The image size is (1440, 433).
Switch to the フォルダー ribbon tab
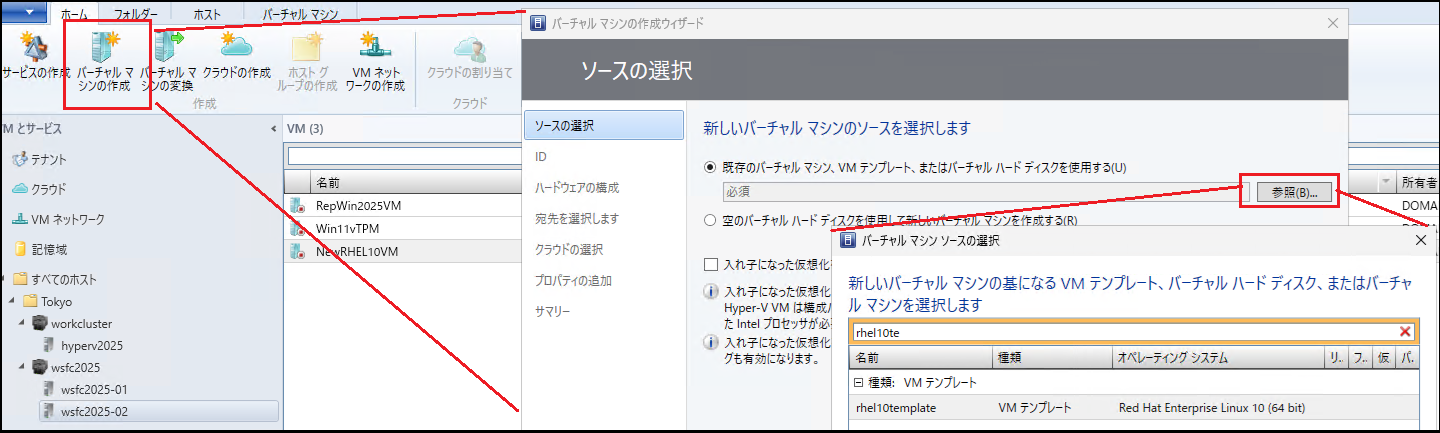135,14
